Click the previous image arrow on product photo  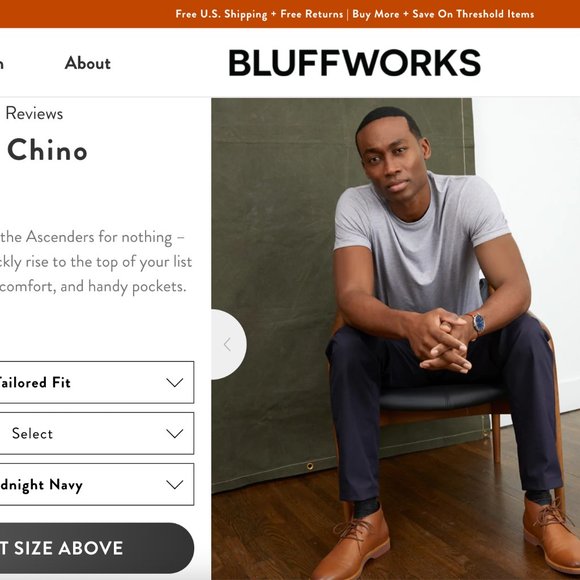tap(228, 344)
